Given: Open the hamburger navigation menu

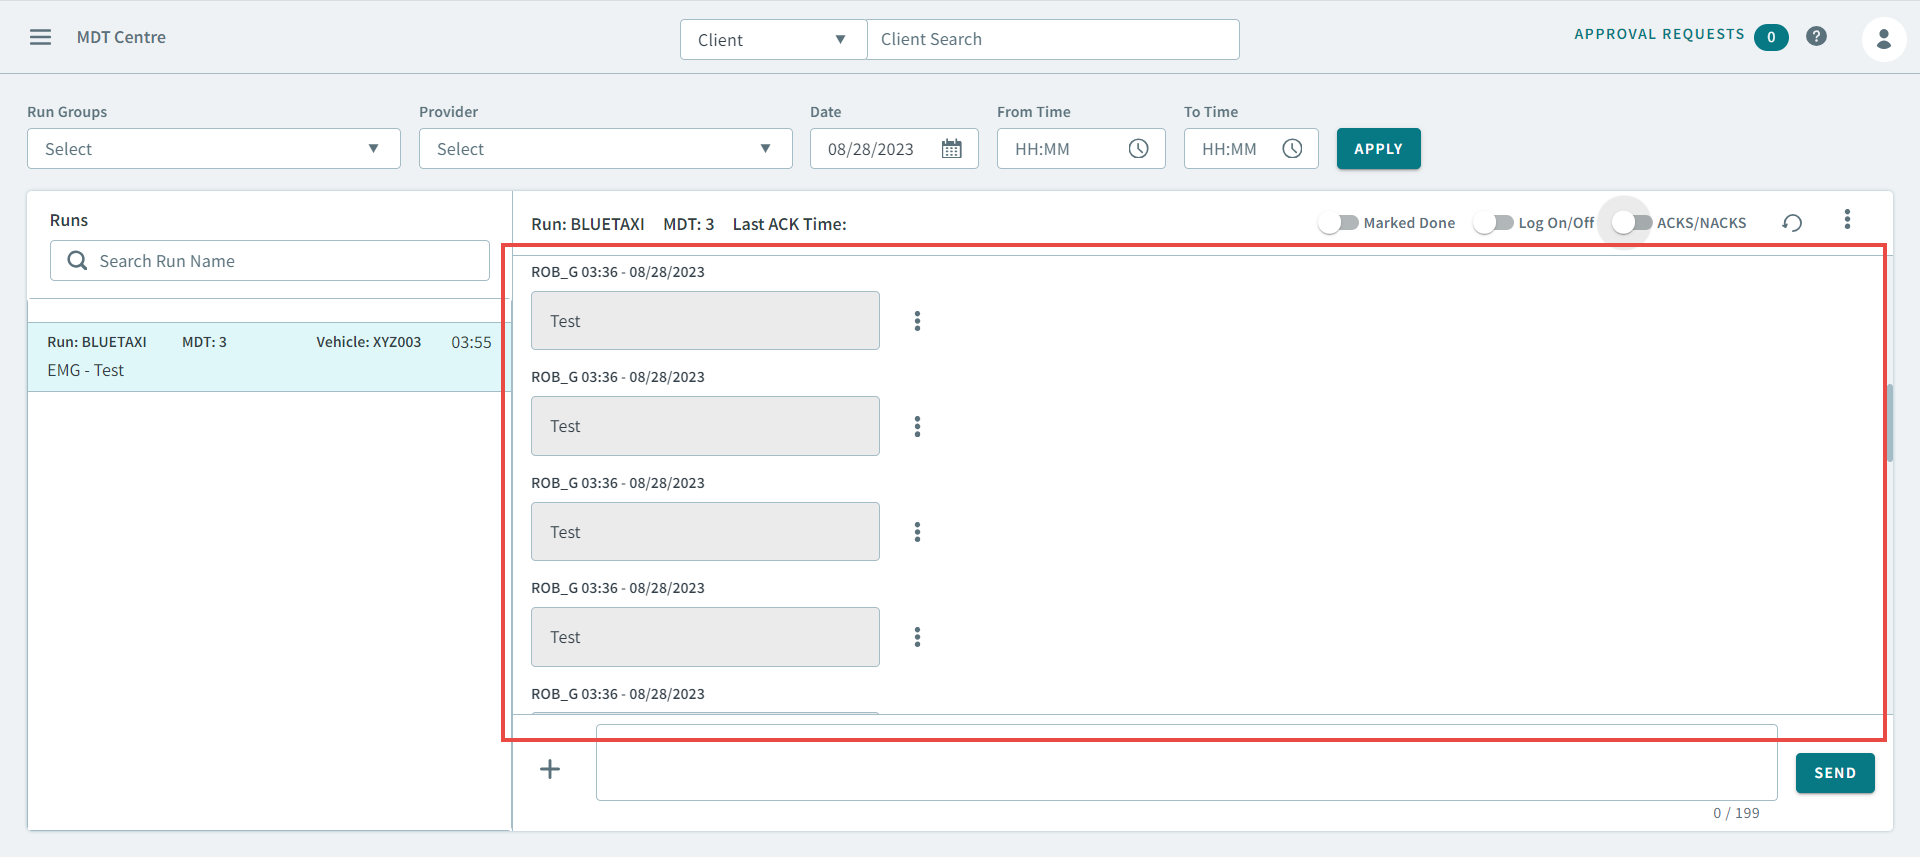Looking at the screenshot, I should (40, 37).
